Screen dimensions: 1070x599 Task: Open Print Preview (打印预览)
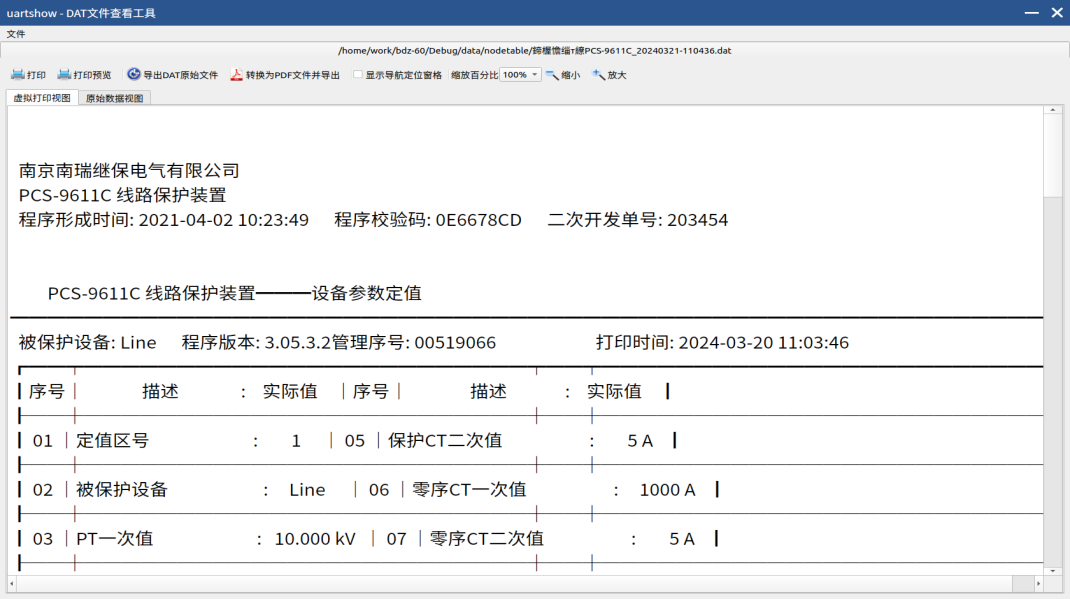coord(85,75)
